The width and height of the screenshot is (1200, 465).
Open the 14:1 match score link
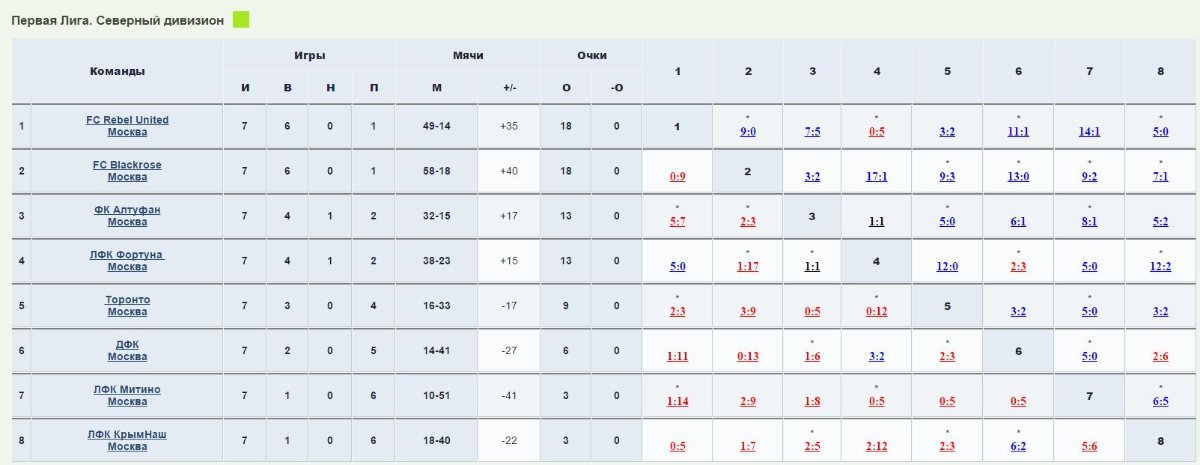coord(1089,131)
